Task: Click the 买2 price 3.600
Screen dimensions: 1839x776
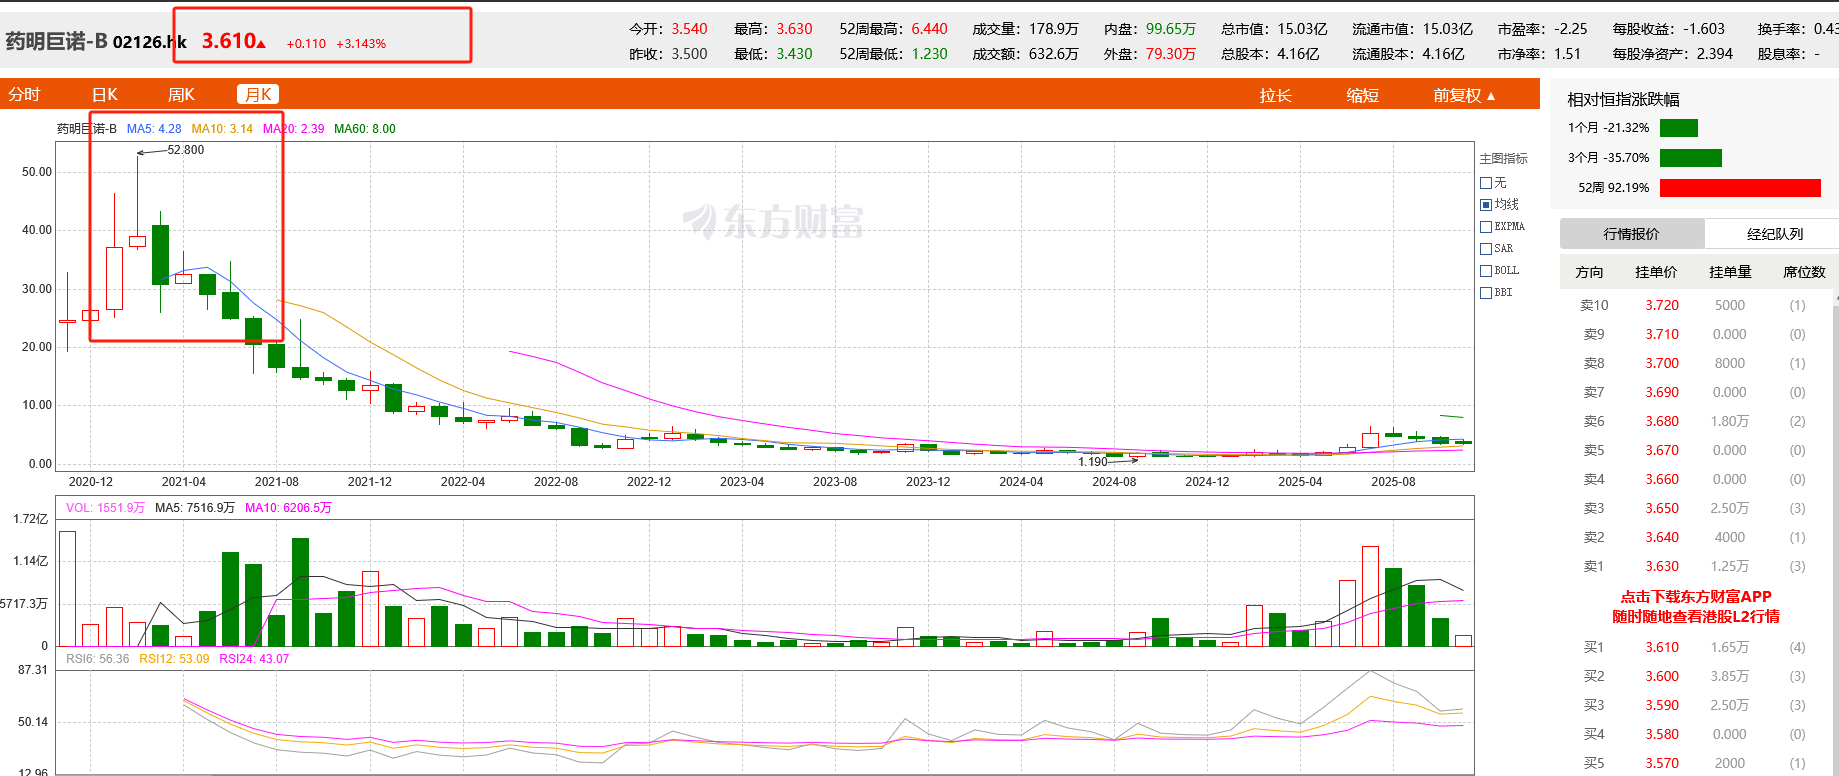Action: coord(1662,677)
